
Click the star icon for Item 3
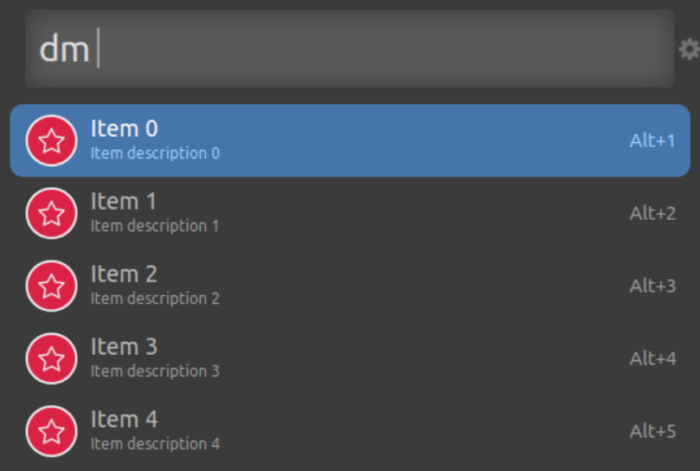coord(51,358)
